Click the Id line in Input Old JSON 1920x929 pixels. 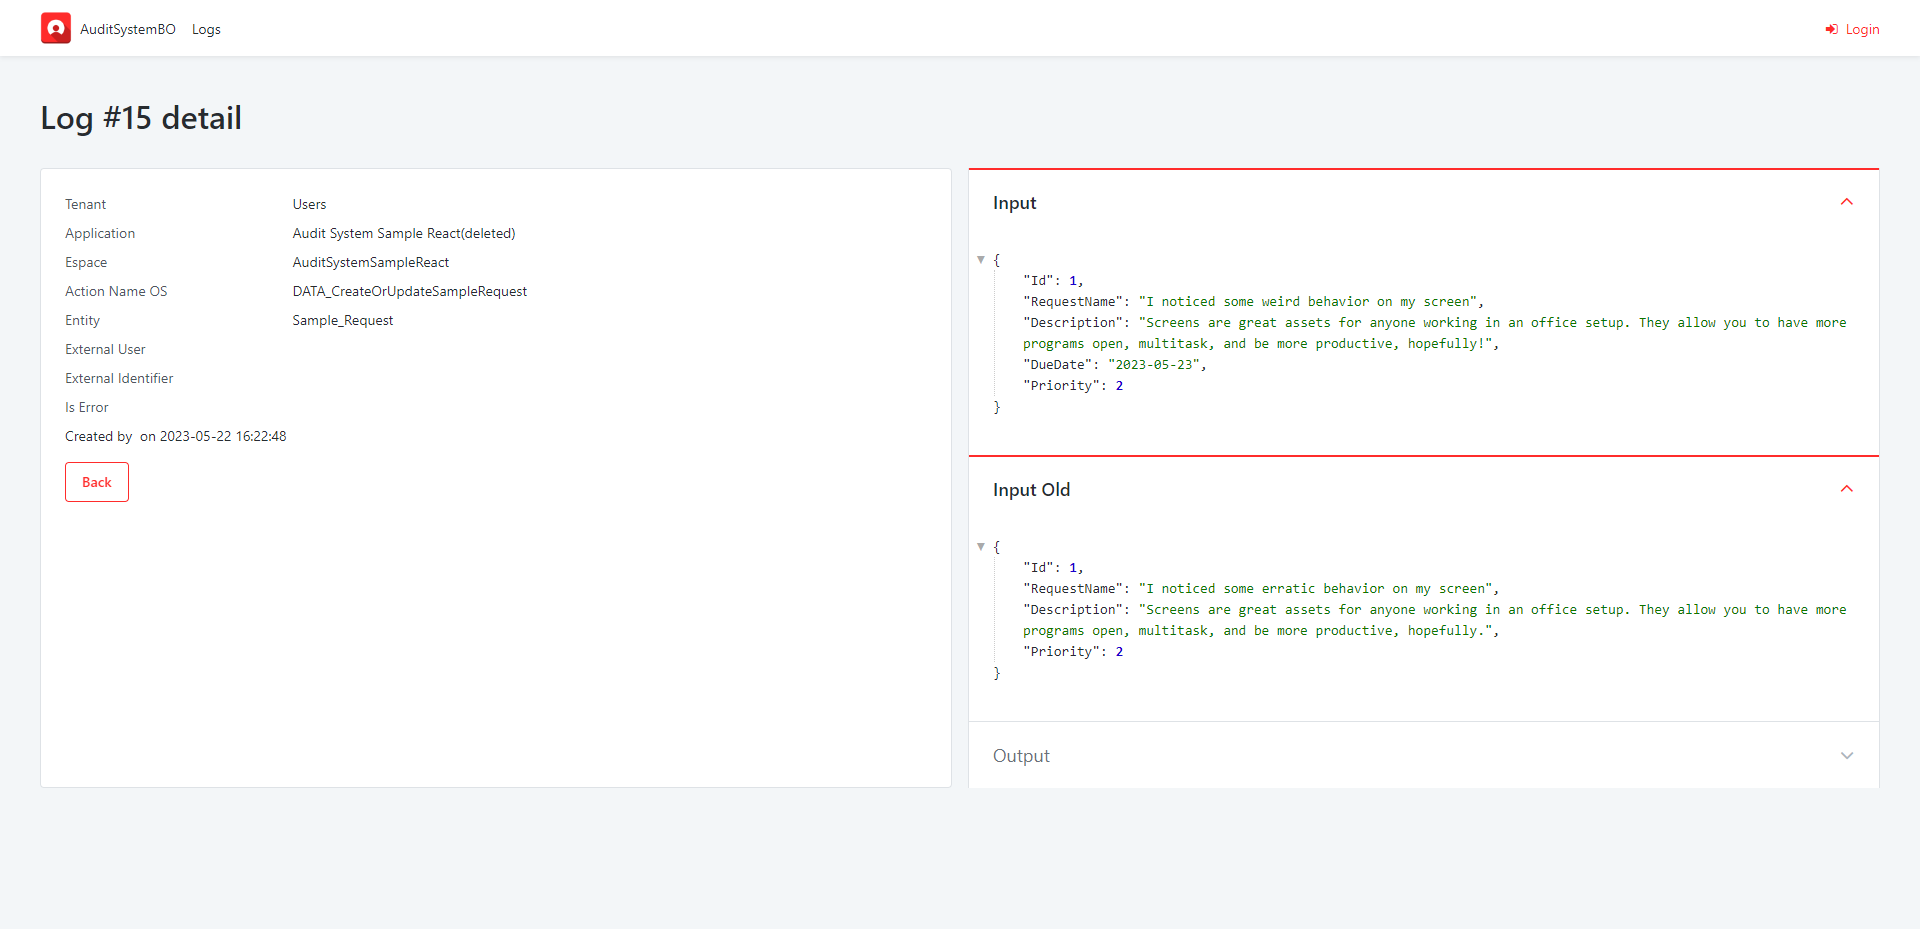click(1053, 567)
